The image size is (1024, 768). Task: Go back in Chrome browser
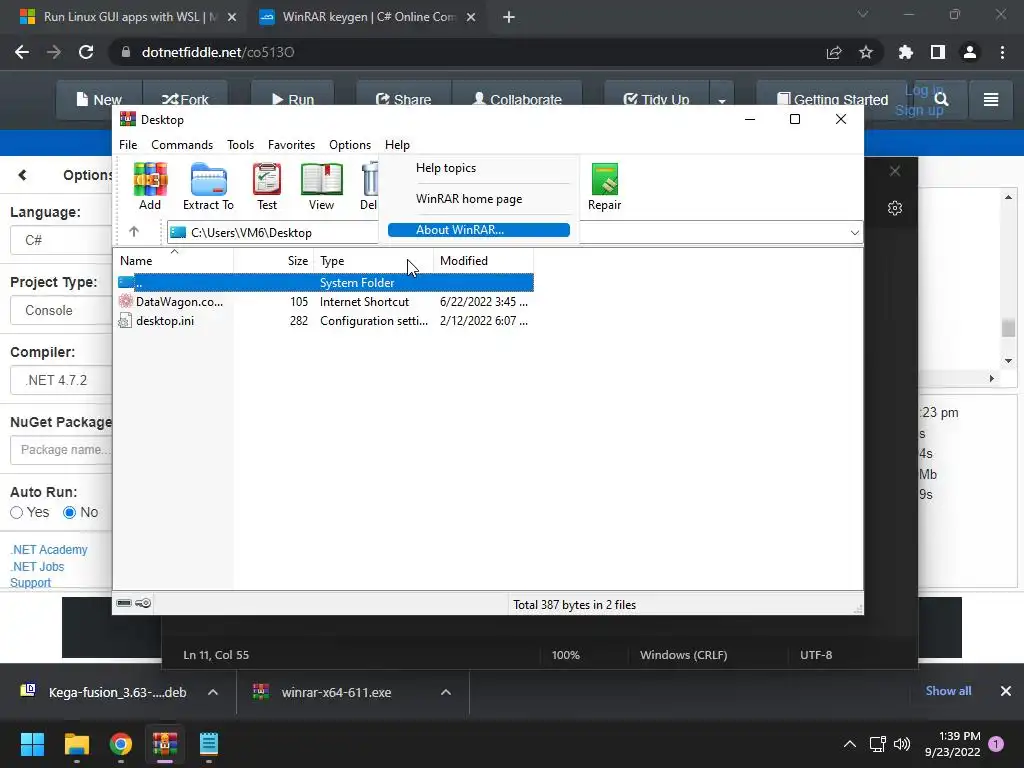tap(22, 52)
